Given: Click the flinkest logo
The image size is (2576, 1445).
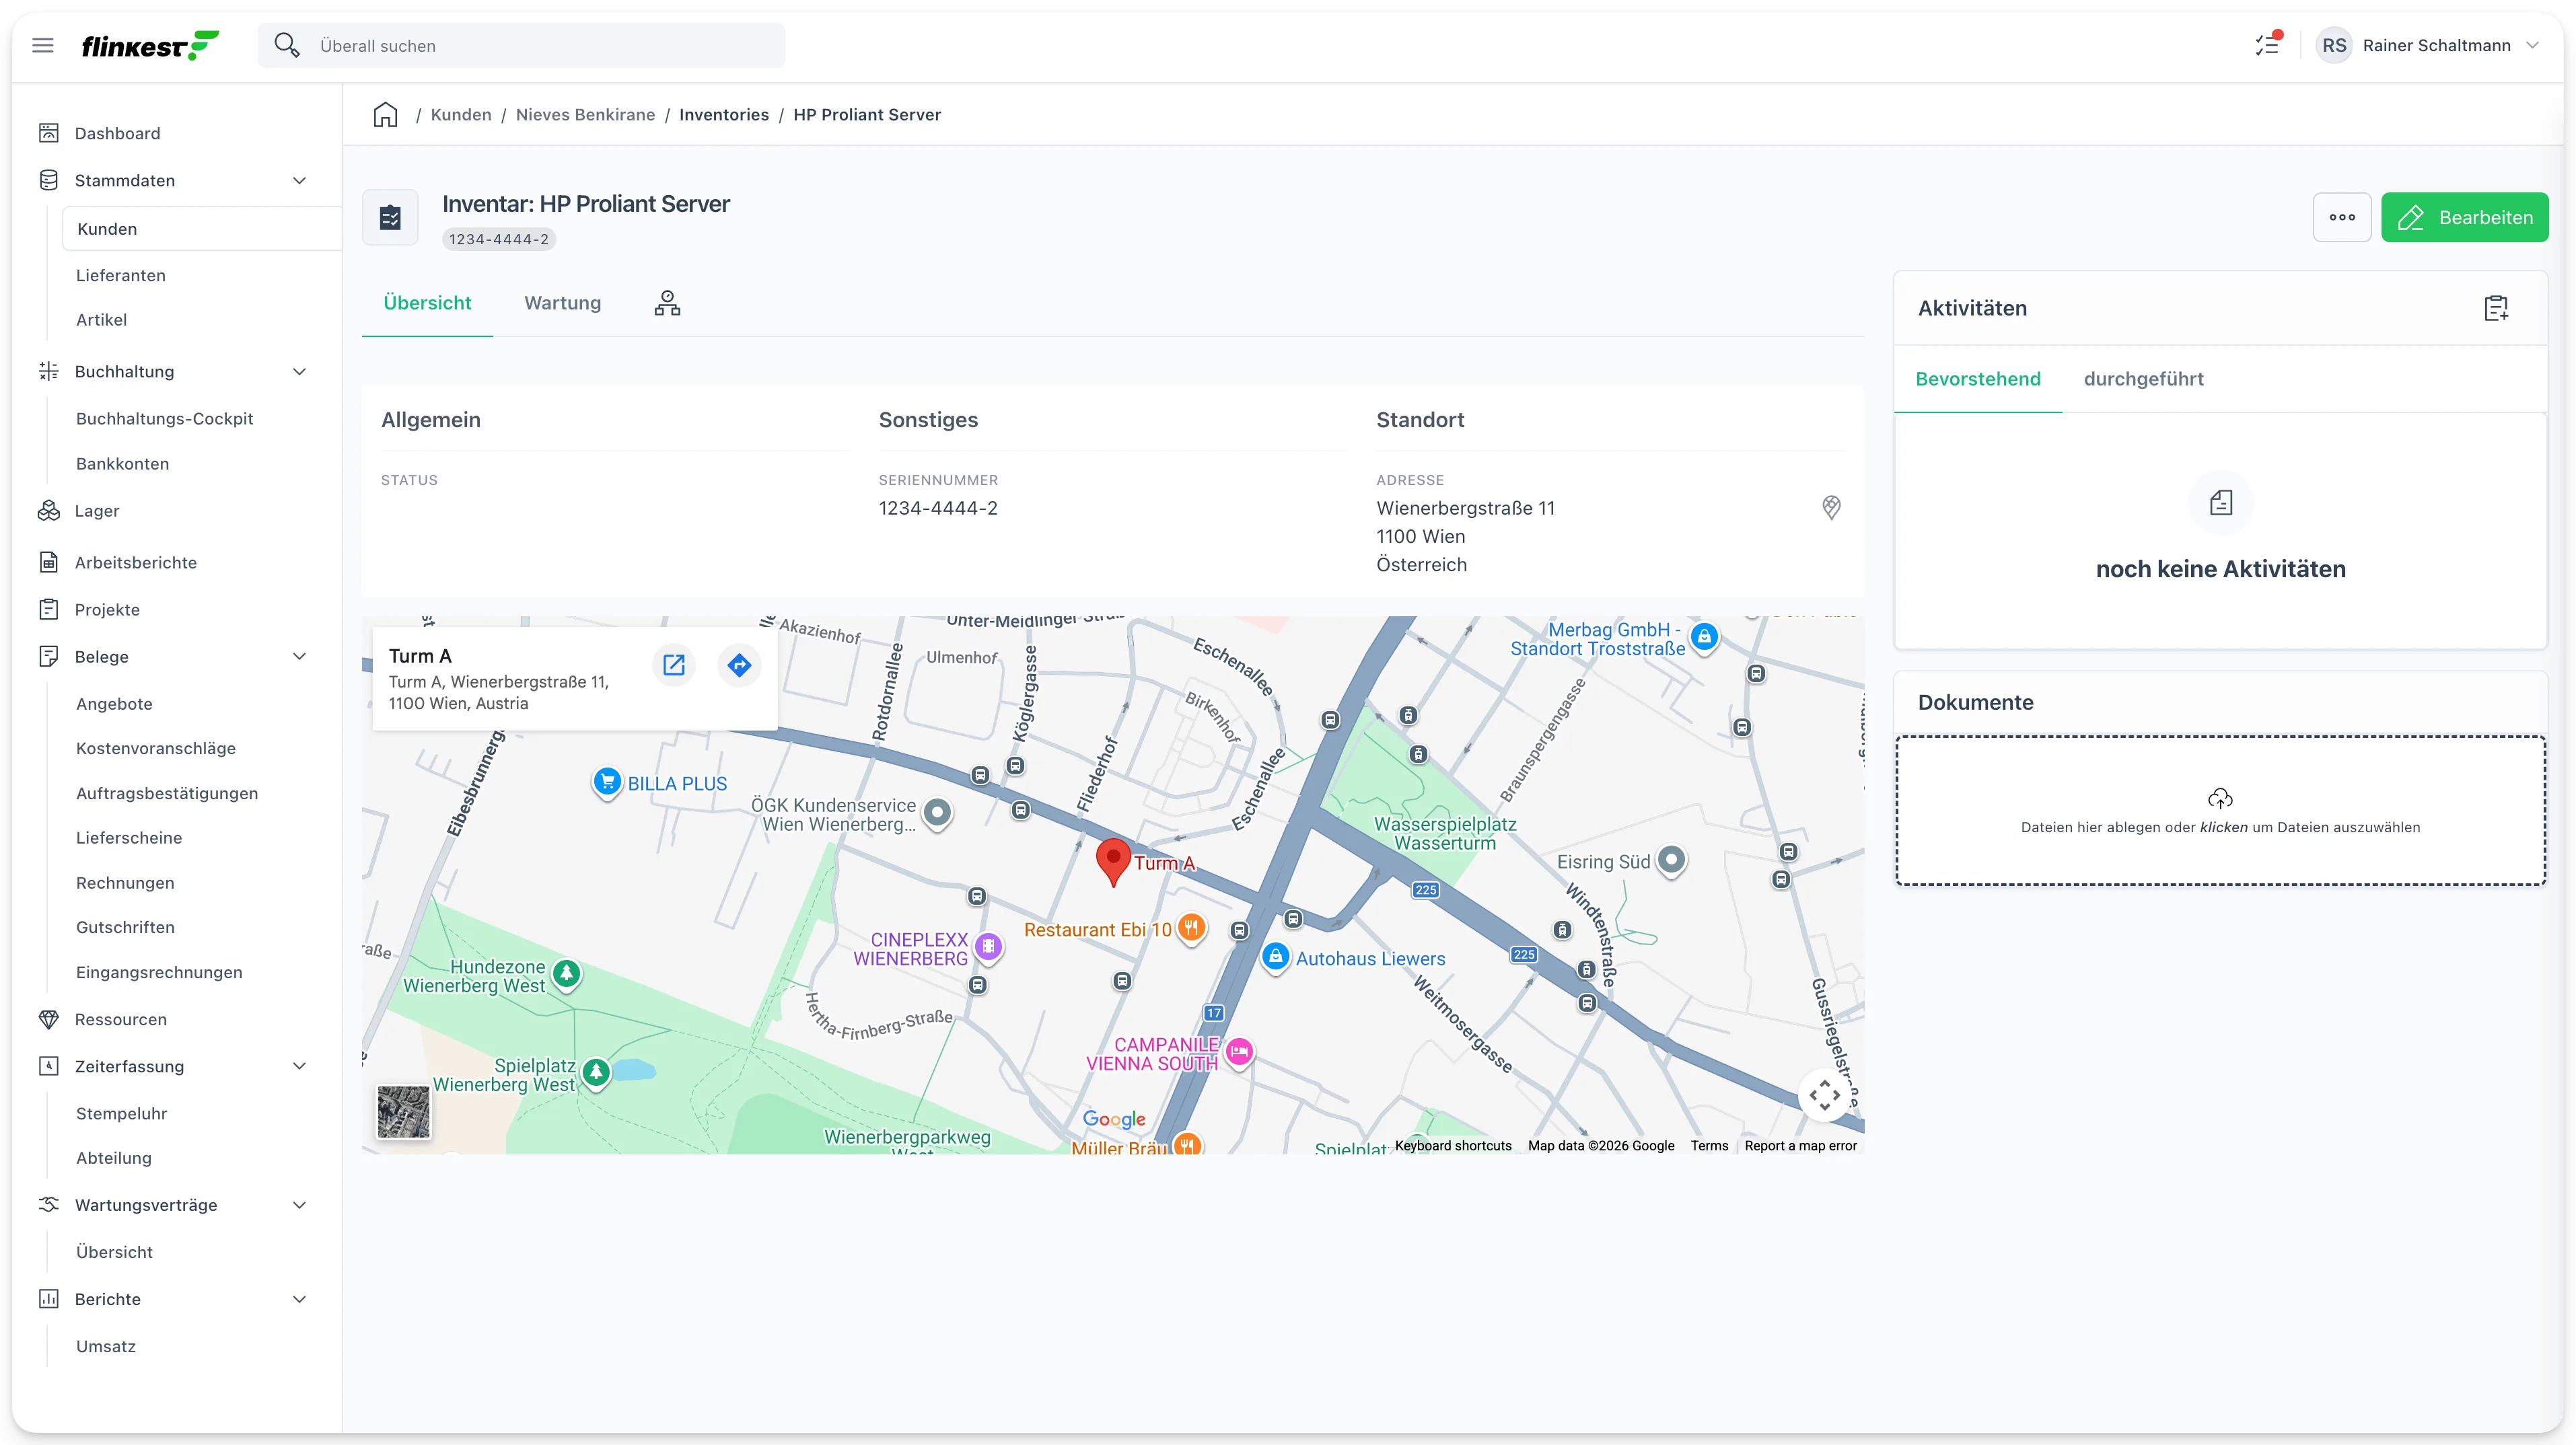Looking at the screenshot, I should (150, 46).
